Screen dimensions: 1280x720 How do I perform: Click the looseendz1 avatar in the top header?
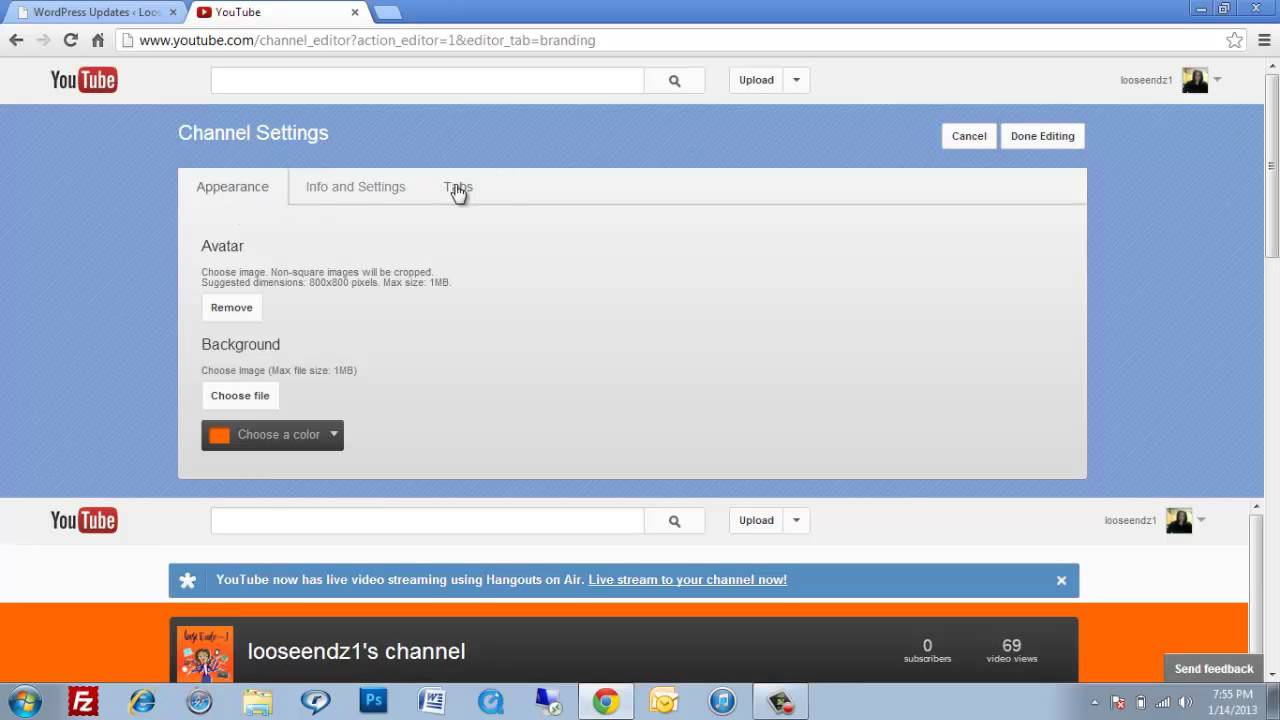1195,80
